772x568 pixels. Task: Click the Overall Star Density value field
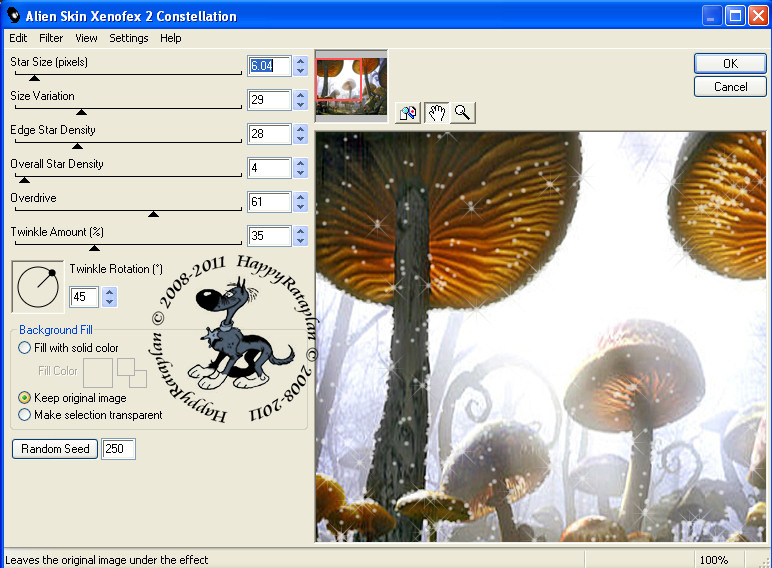[x=269, y=167]
